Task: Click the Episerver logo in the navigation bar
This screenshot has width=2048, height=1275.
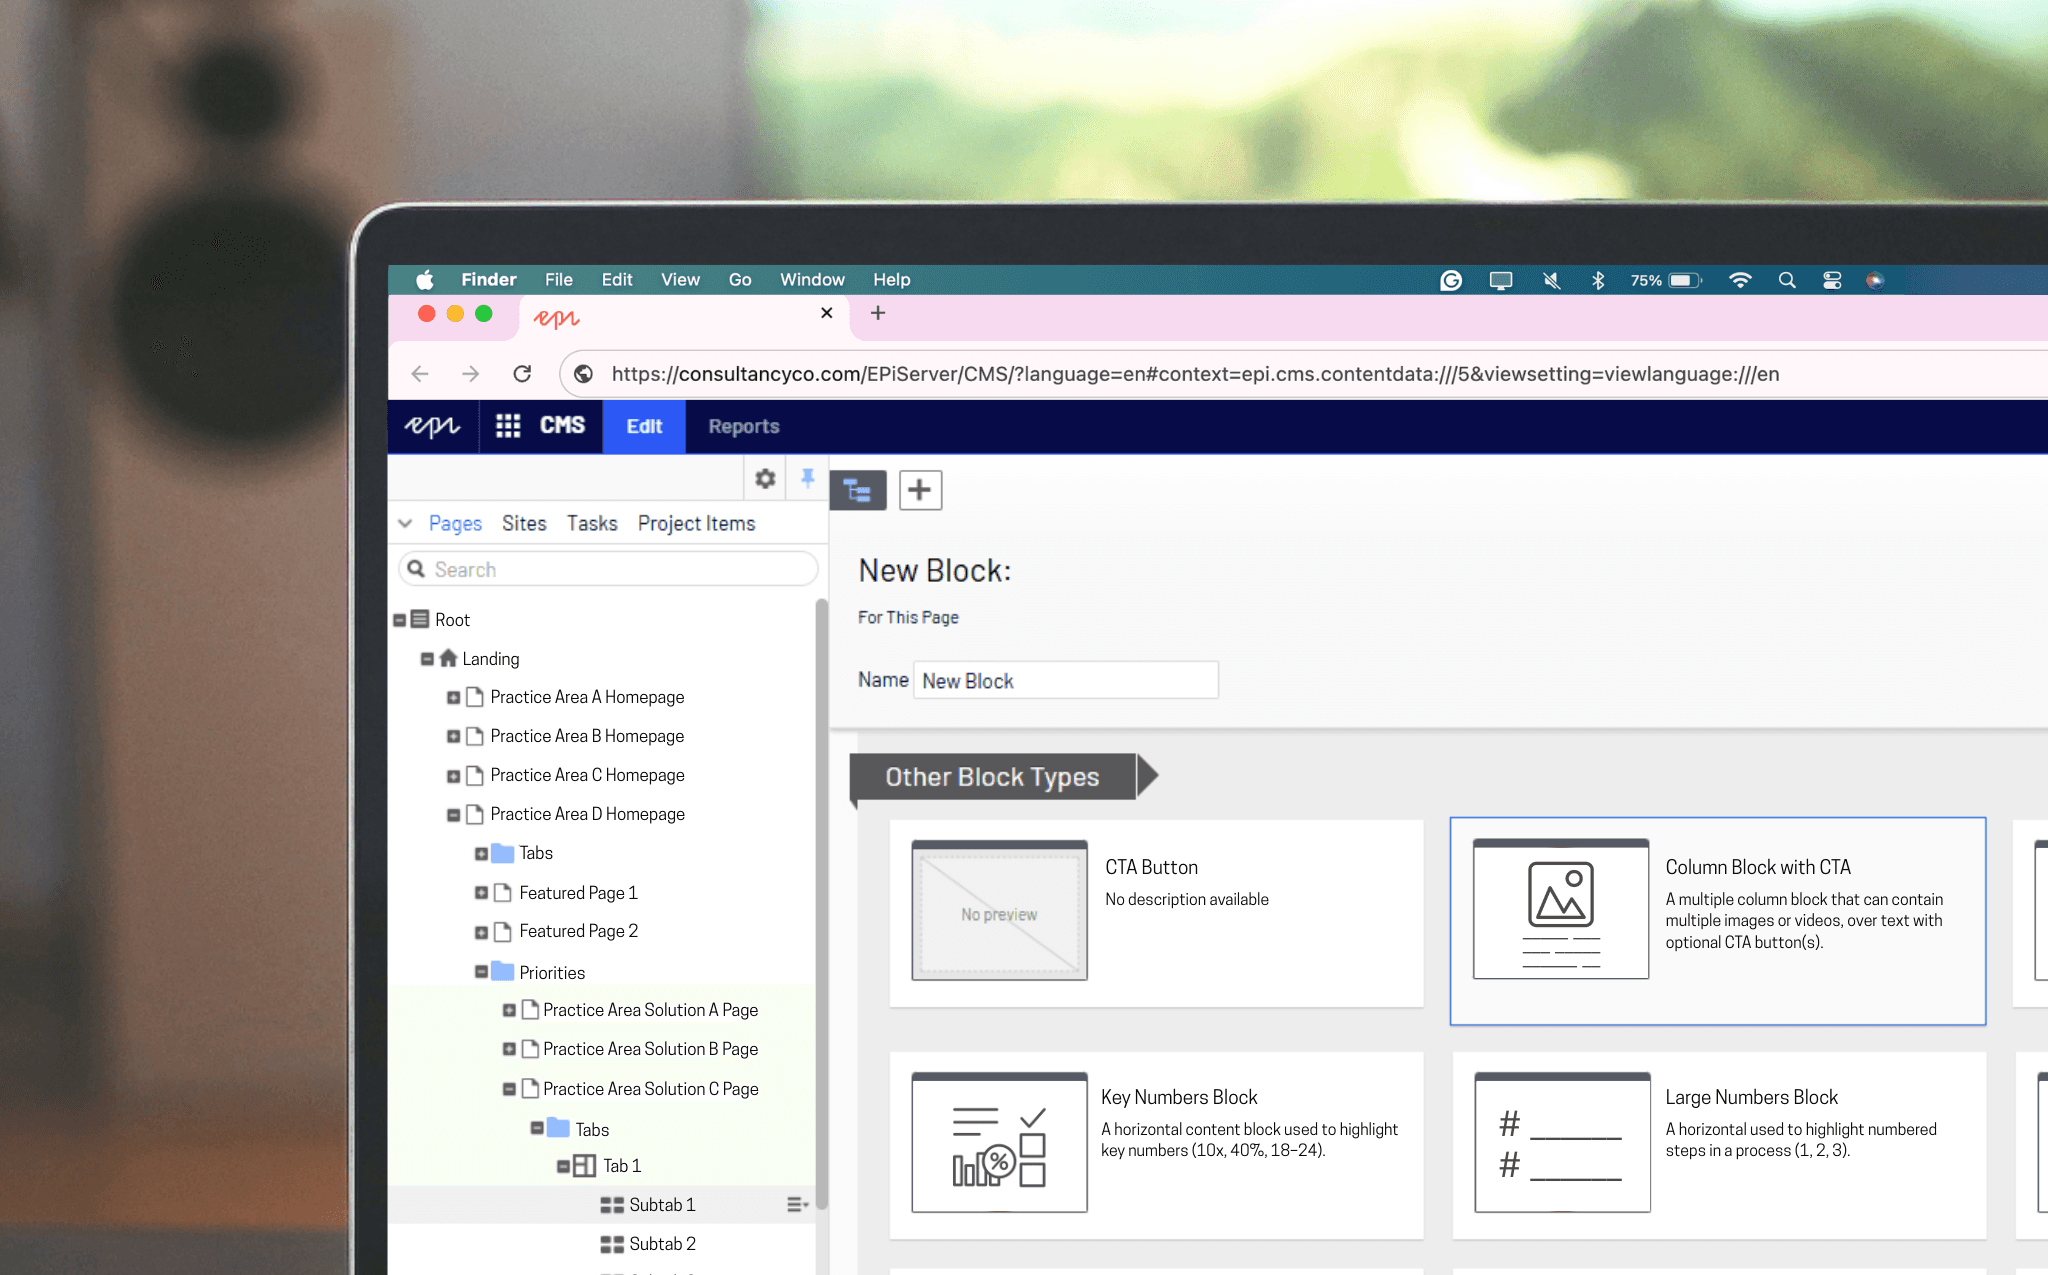Action: (432, 426)
